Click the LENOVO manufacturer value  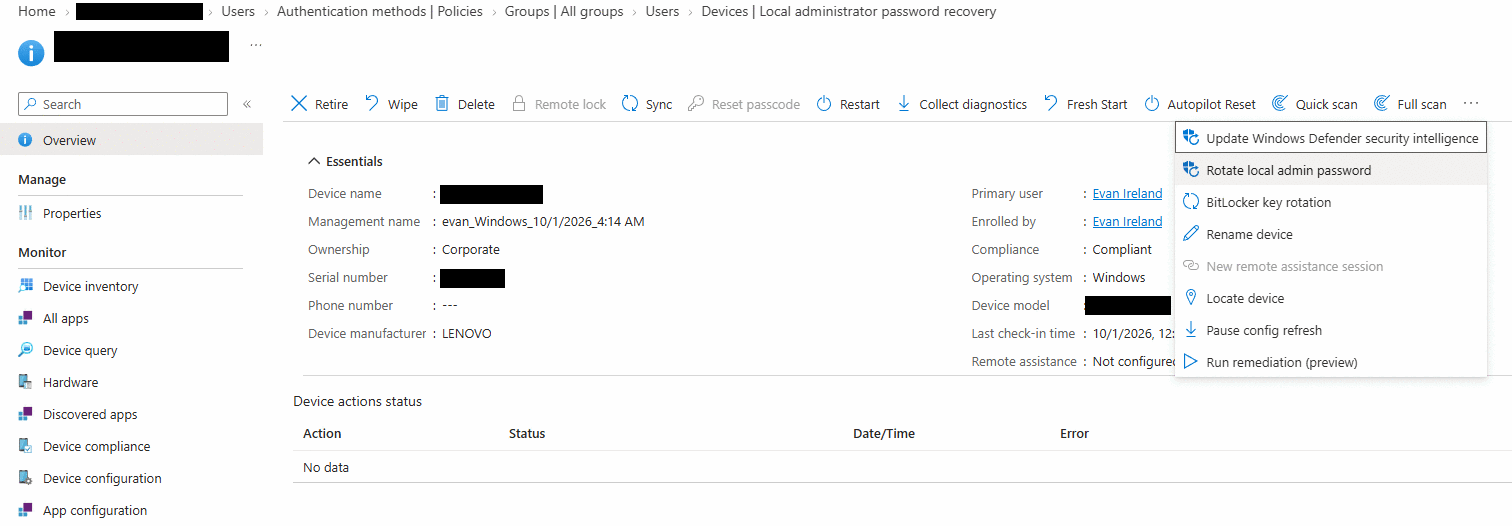(x=467, y=333)
